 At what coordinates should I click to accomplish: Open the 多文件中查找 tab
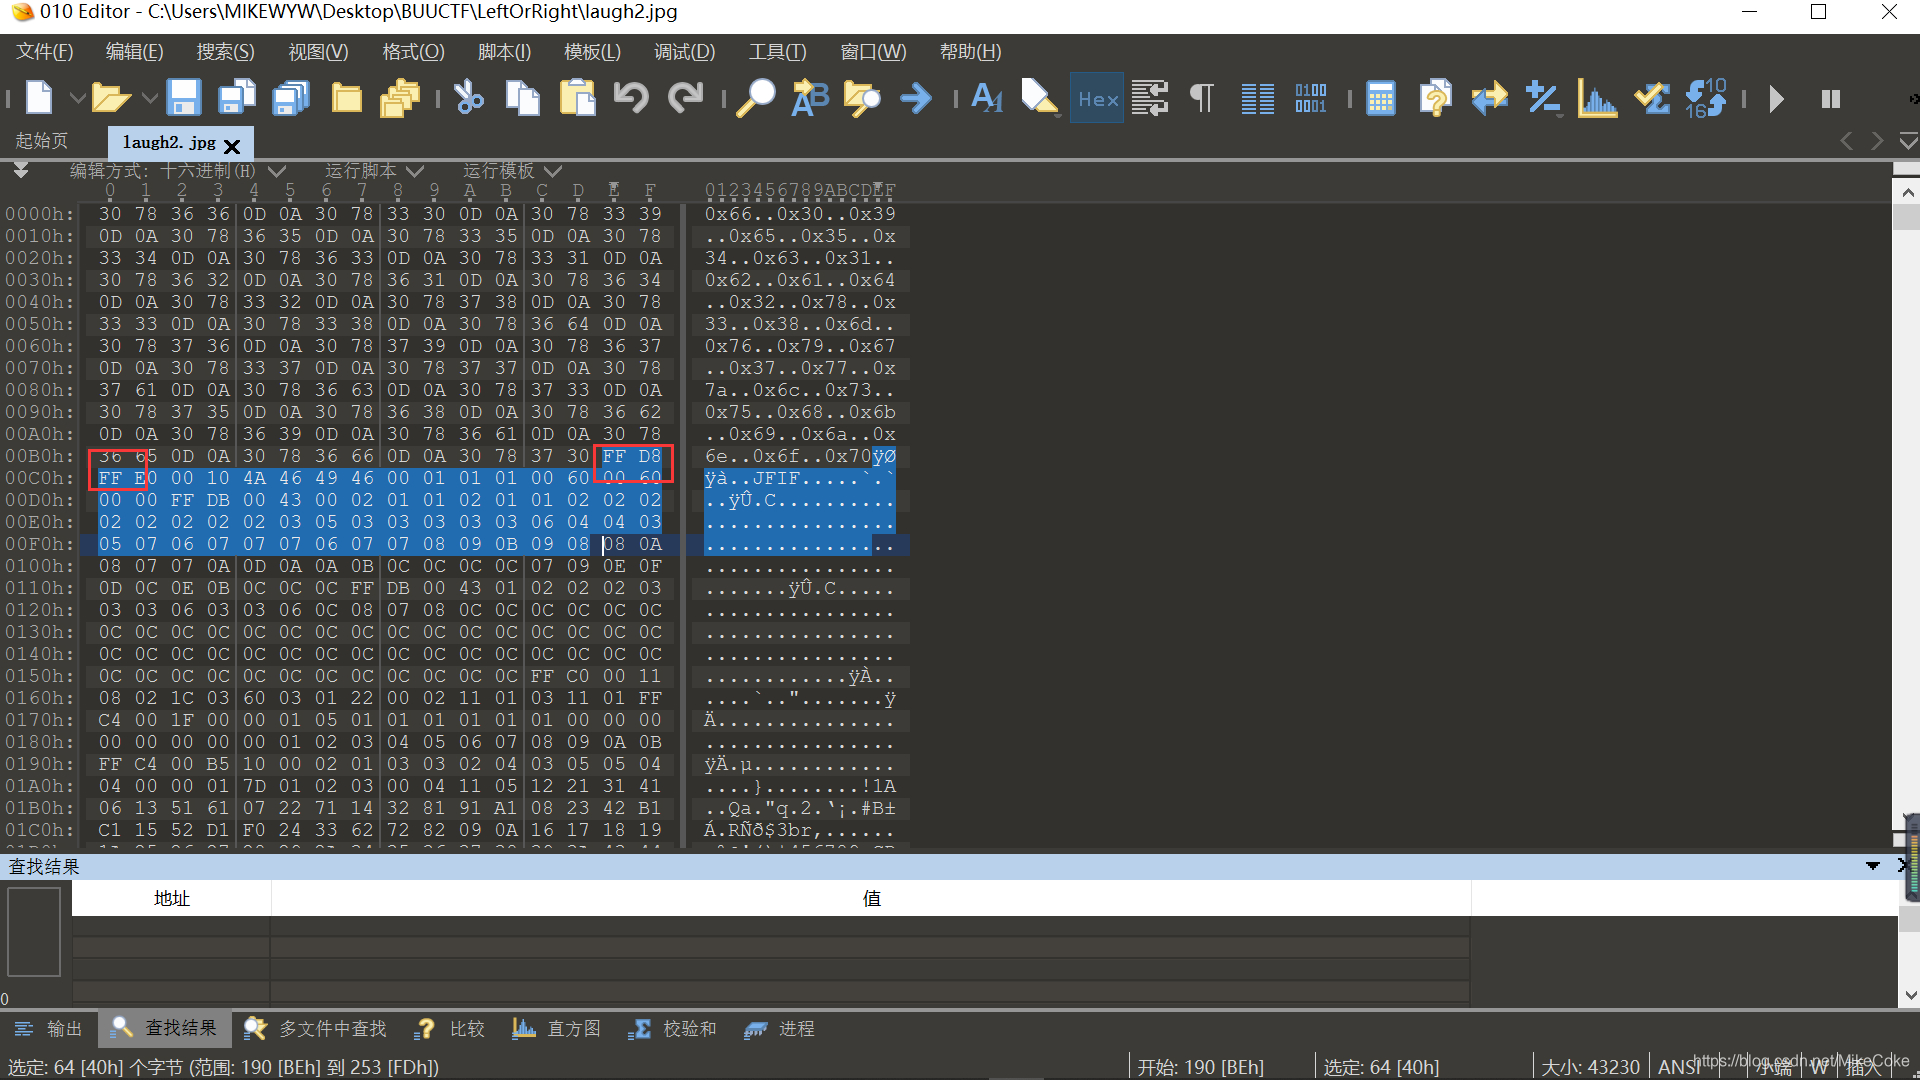tap(315, 1028)
